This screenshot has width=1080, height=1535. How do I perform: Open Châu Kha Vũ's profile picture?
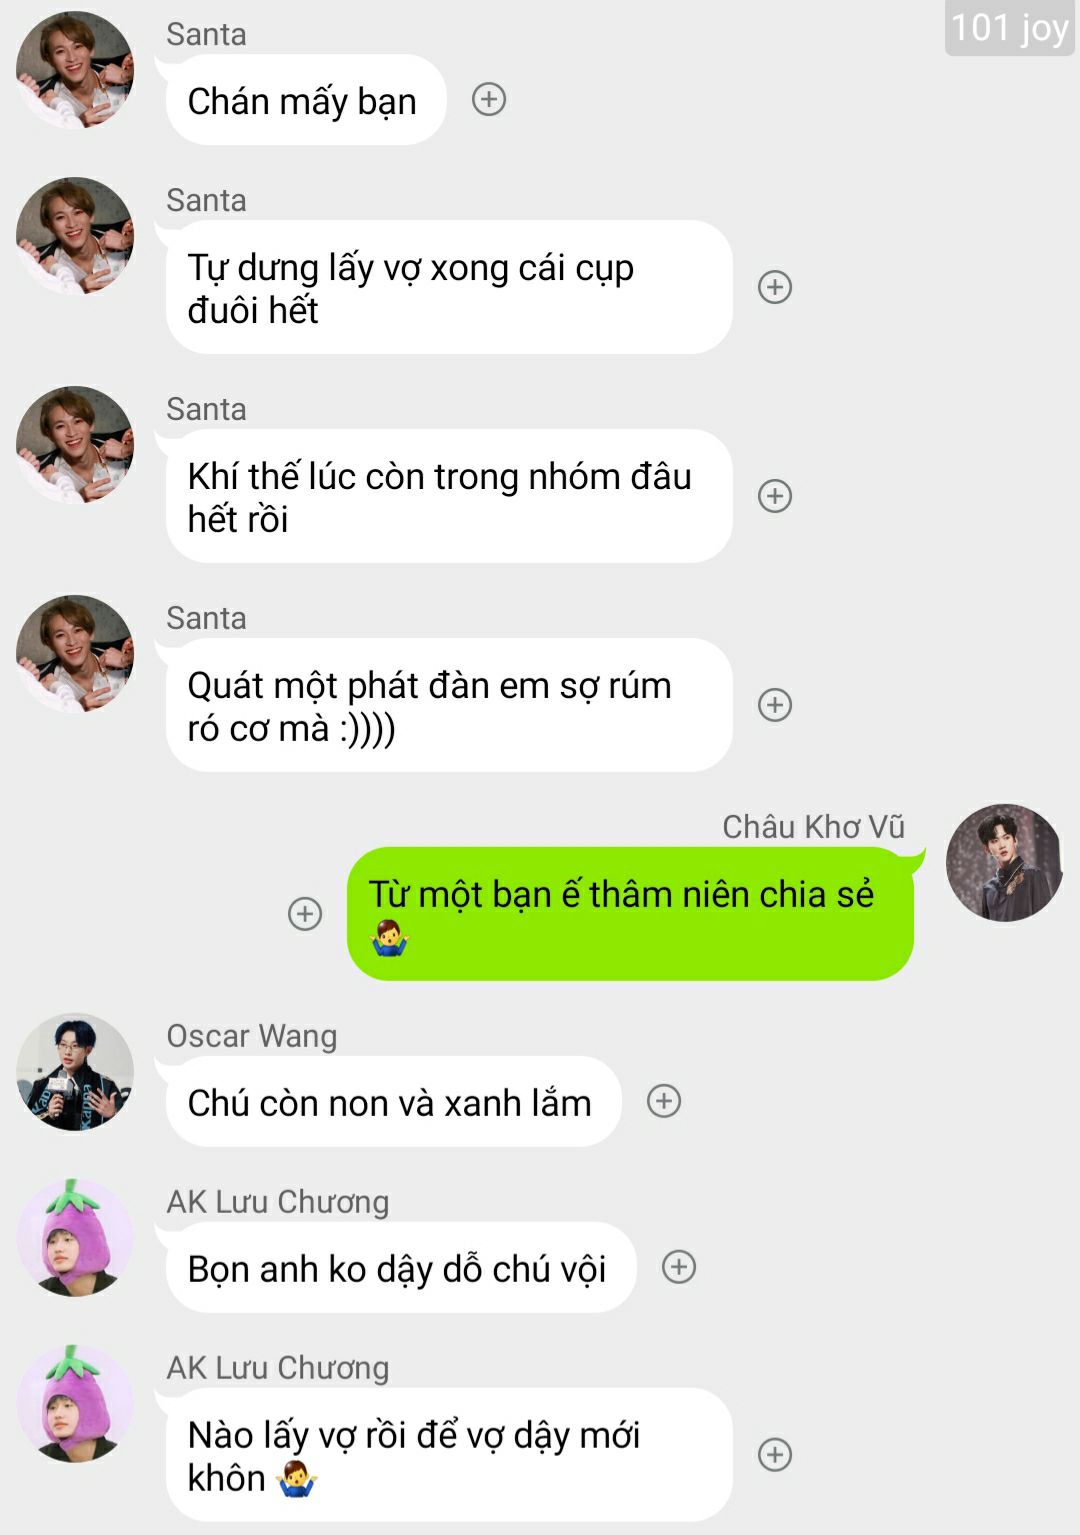click(x=1004, y=862)
